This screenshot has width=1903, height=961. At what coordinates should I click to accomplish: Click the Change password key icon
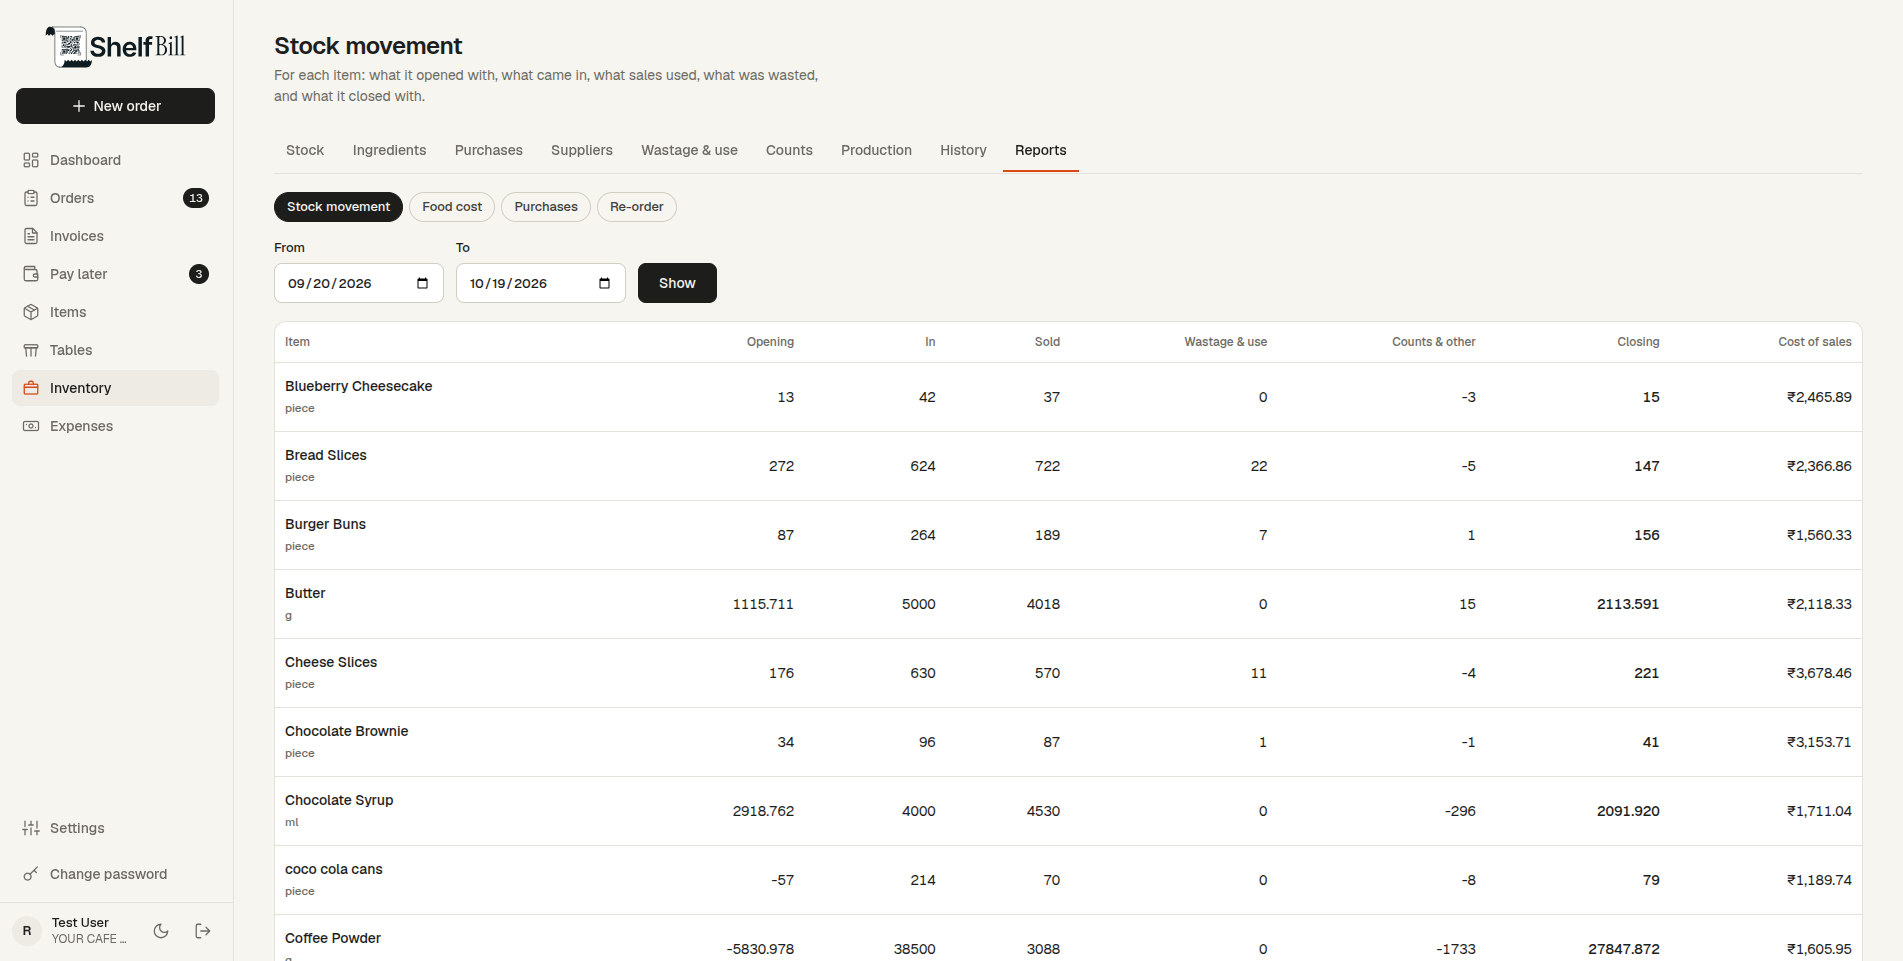(x=31, y=874)
